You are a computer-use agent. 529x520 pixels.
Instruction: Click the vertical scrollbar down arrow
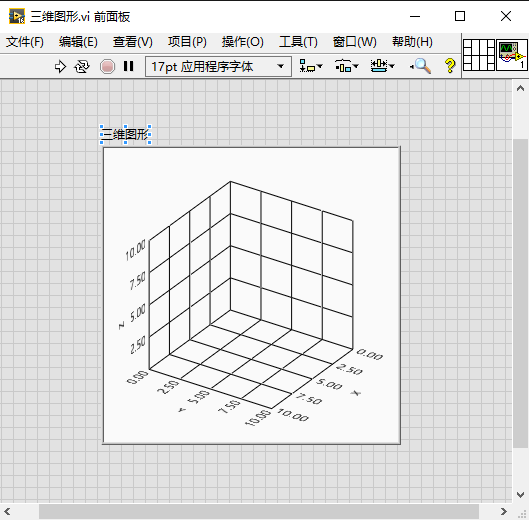(520, 495)
